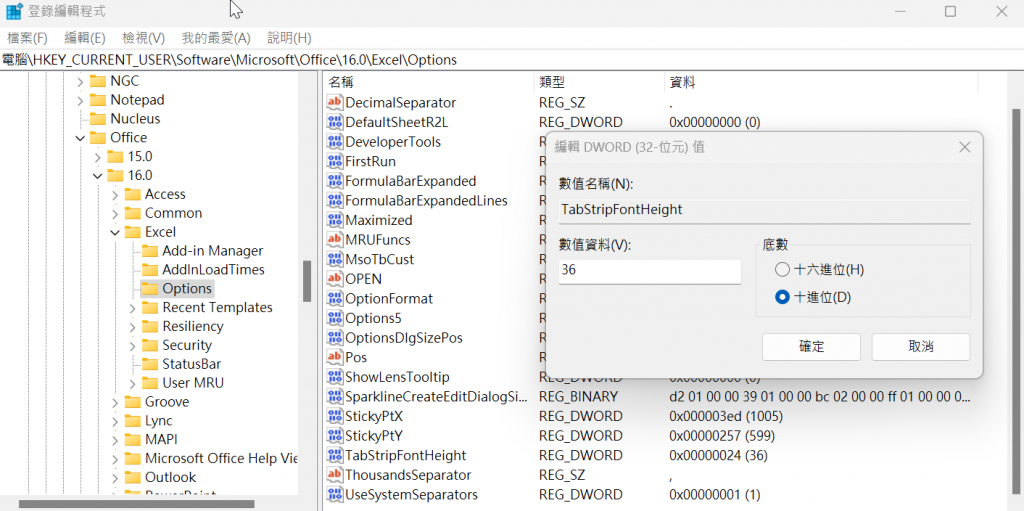This screenshot has width=1024, height=511.
Task: Click the value data (數值資料) input field
Action: [x=650, y=271]
